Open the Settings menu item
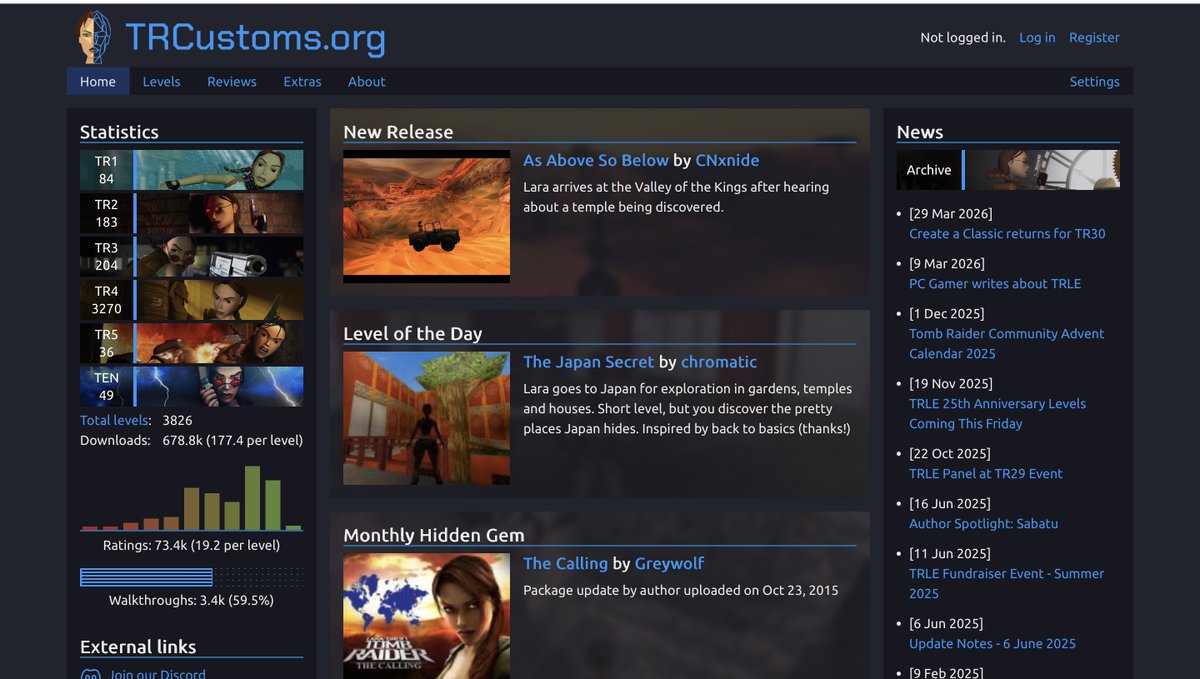This screenshot has height=679, width=1200. tap(1094, 82)
